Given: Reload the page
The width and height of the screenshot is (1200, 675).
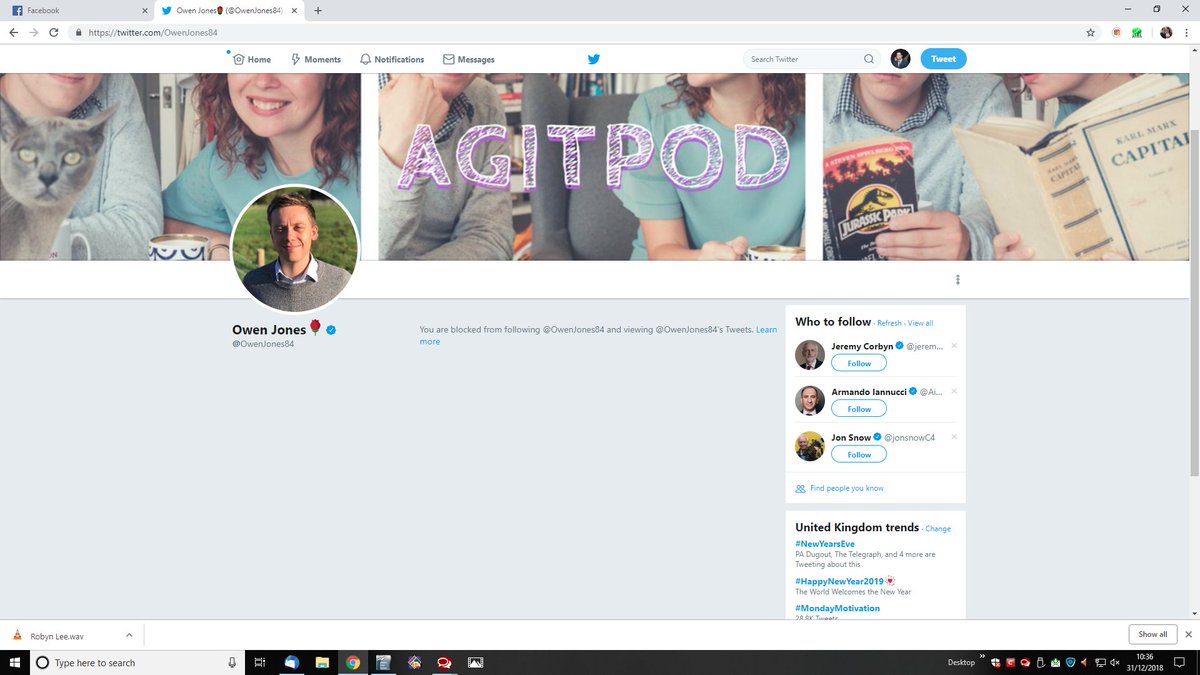Looking at the screenshot, I should point(56,32).
